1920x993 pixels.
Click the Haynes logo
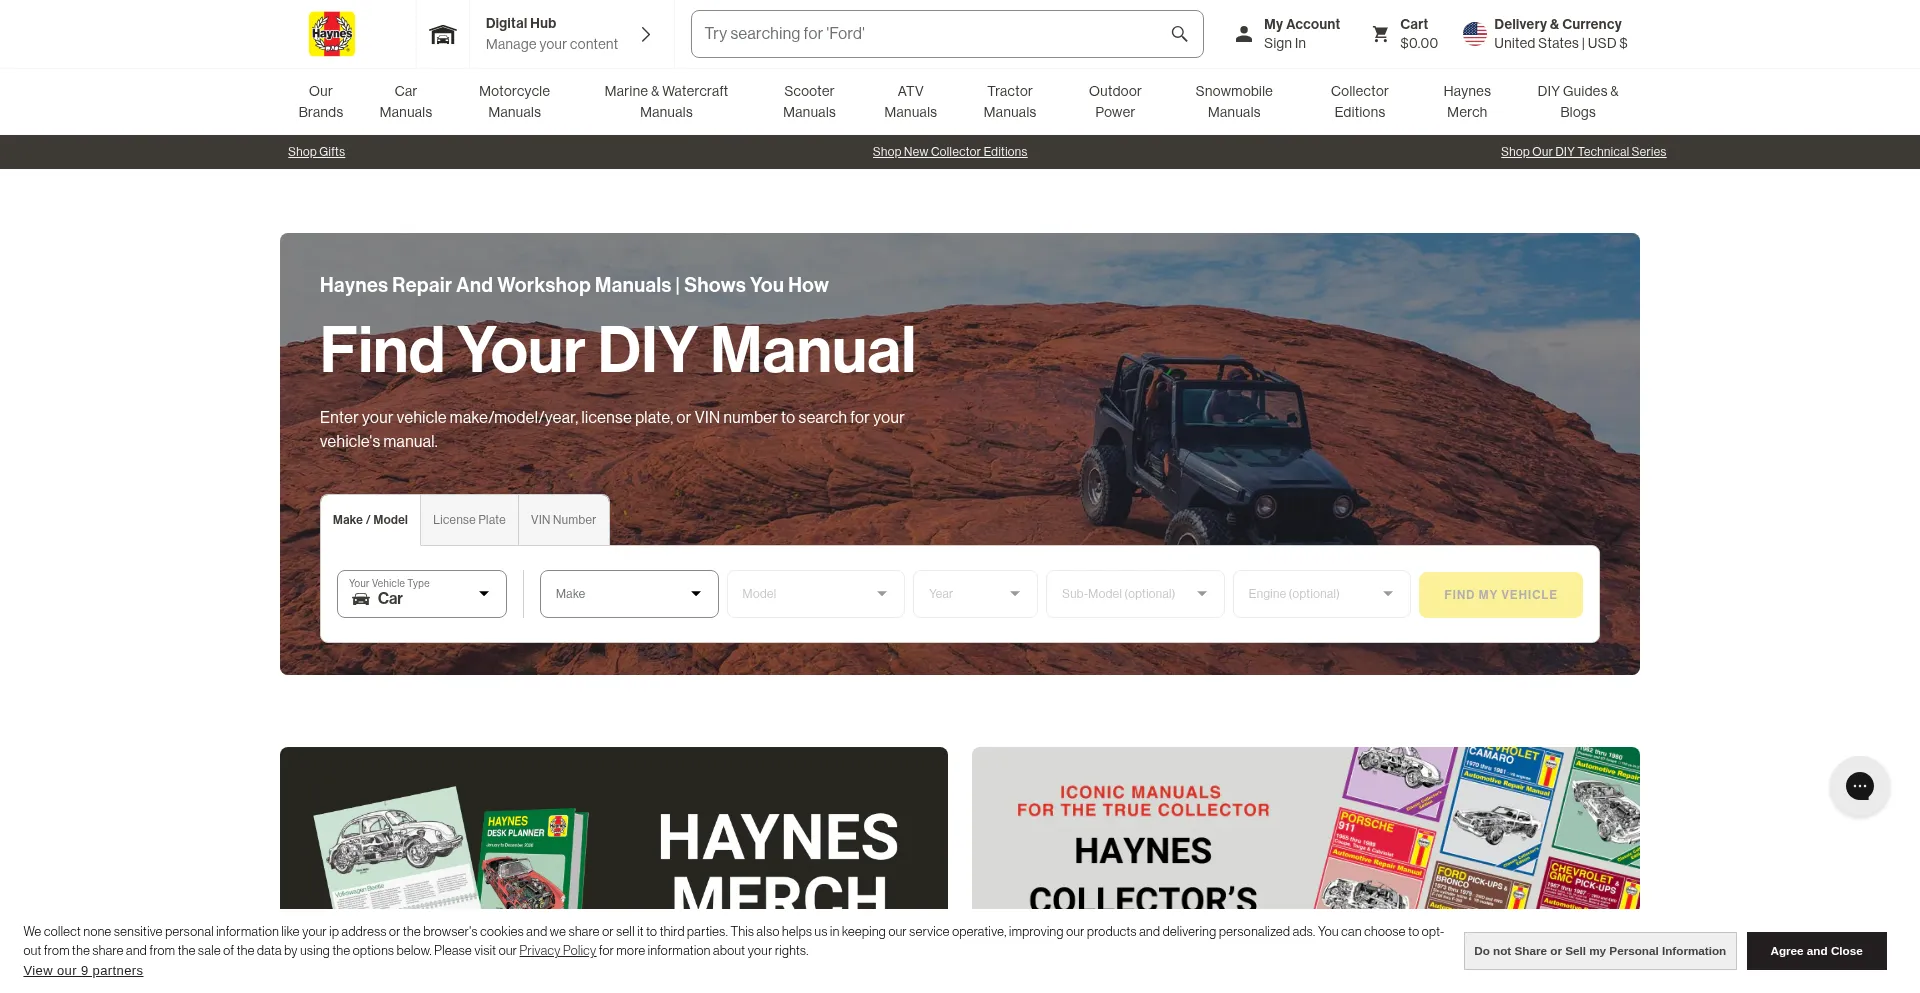pyautogui.click(x=332, y=34)
